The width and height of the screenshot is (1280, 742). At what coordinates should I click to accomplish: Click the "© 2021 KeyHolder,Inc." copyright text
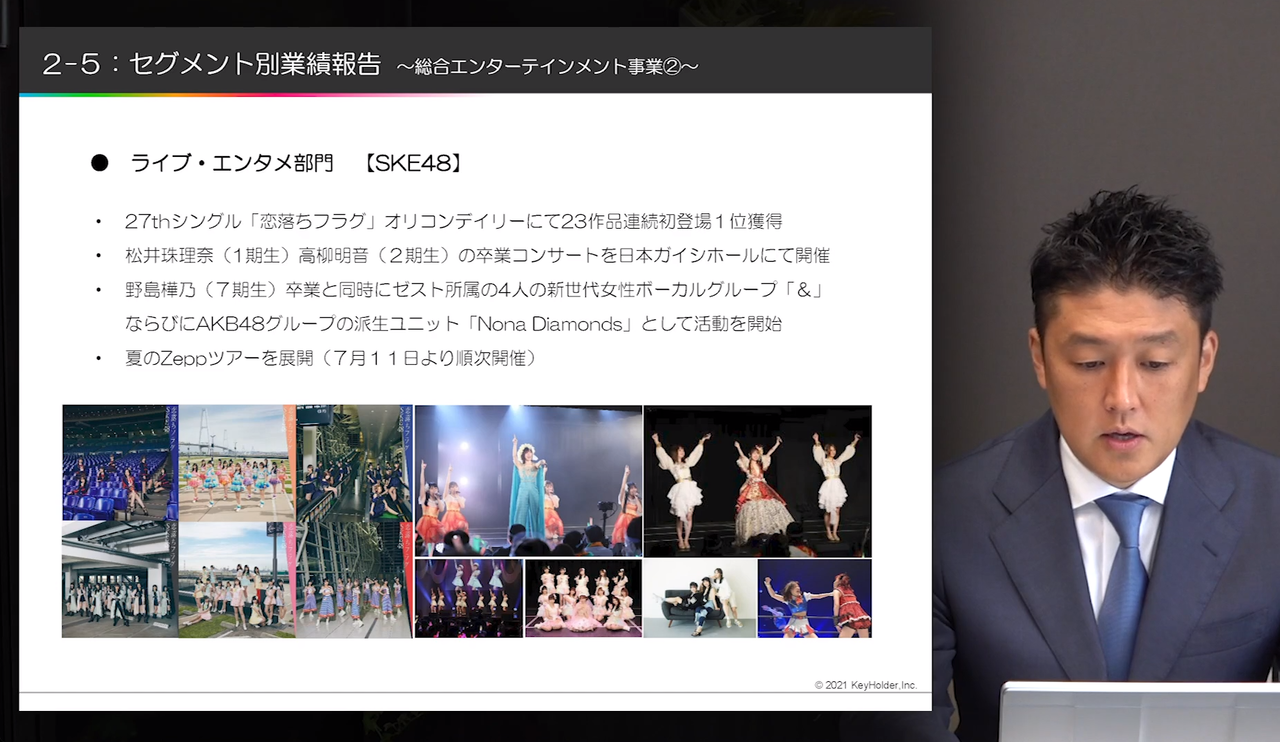(866, 685)
